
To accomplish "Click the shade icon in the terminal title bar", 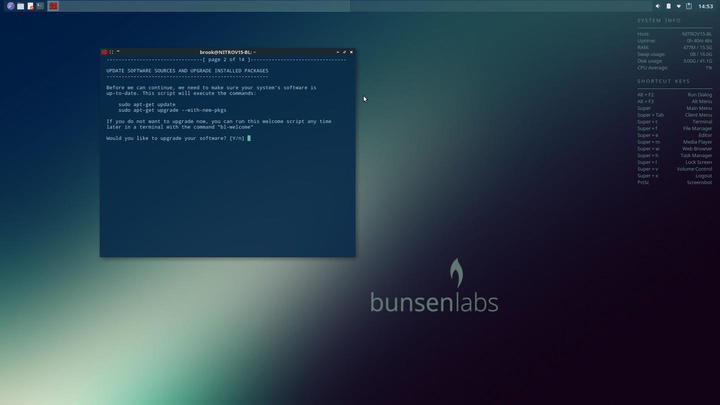I will click(x=118, y=51).
